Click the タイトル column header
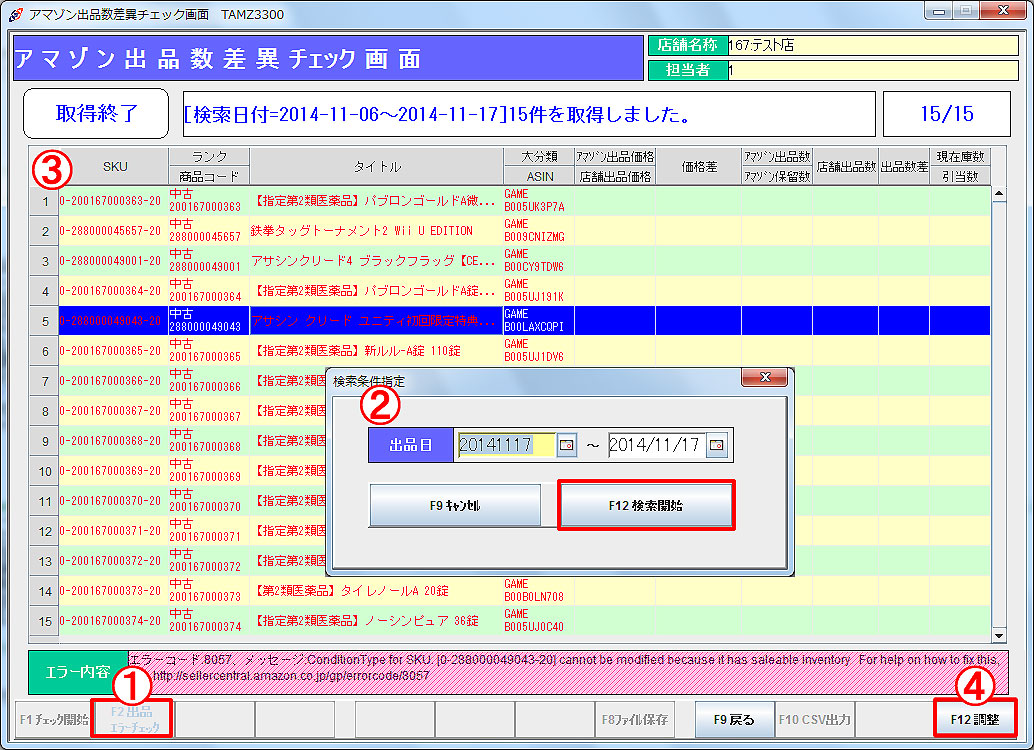The image size is (1034, 750). (x=377, y=166)
